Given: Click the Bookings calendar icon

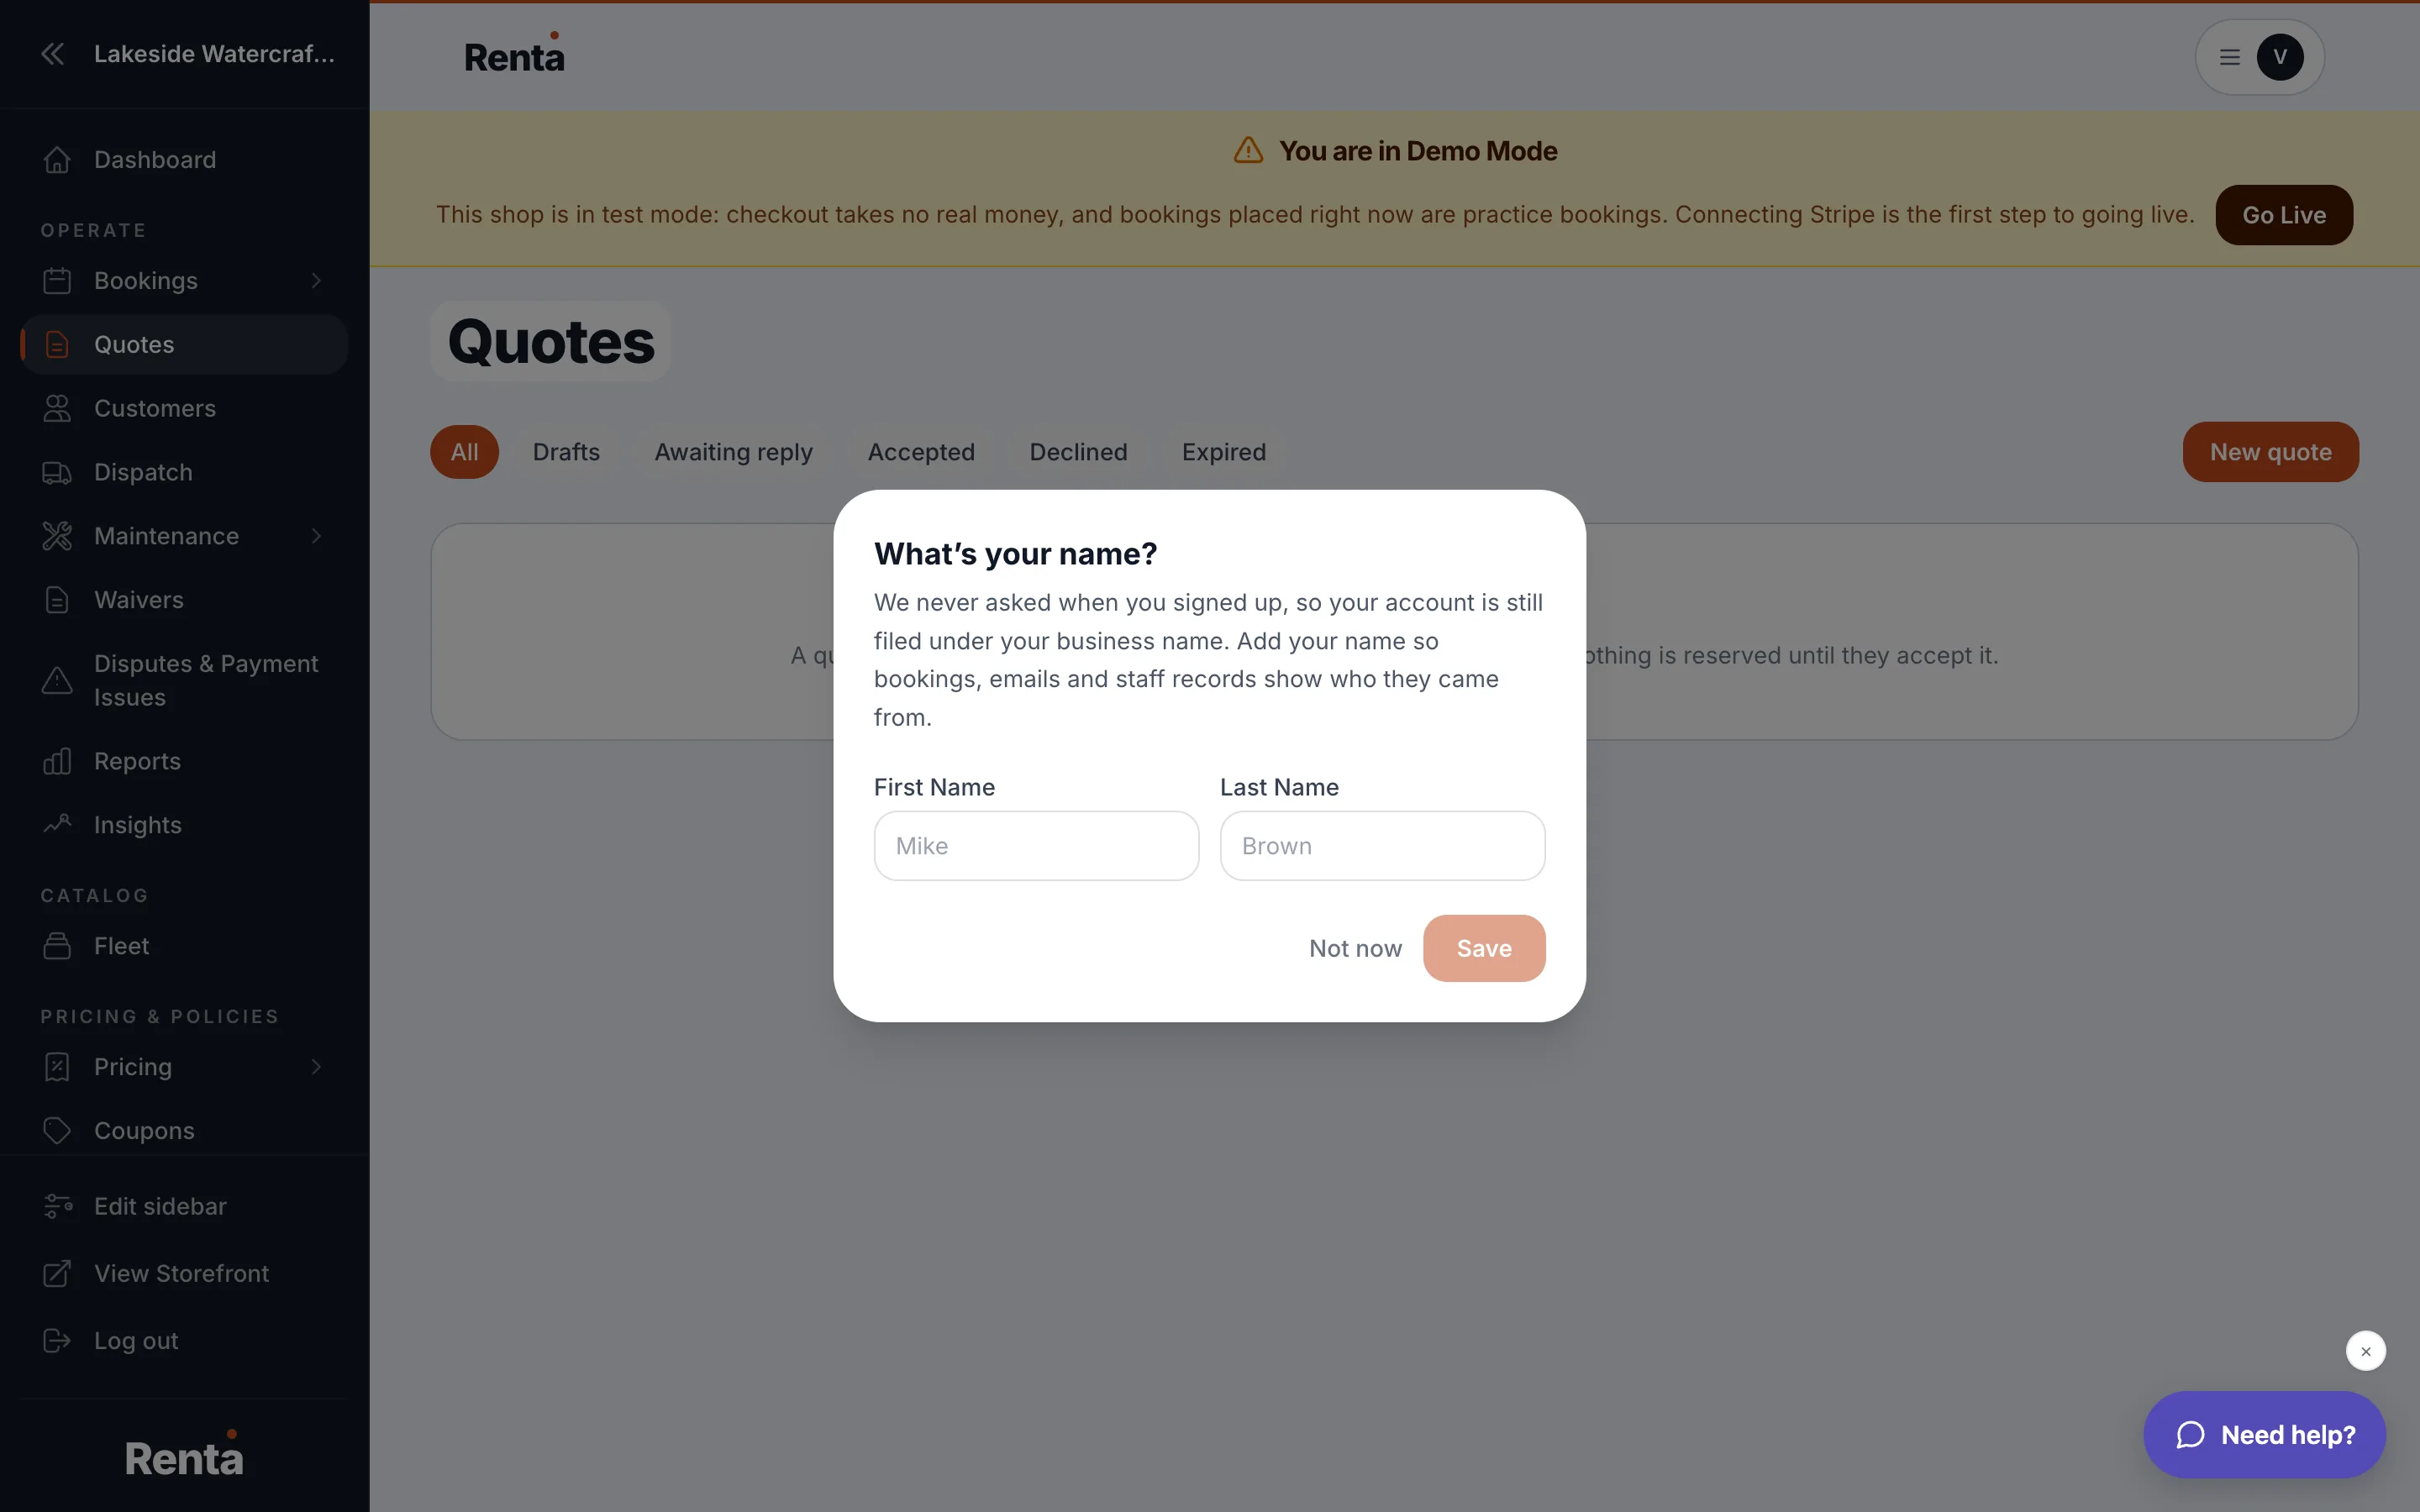Looking at the screenshot, I should 57,281.
